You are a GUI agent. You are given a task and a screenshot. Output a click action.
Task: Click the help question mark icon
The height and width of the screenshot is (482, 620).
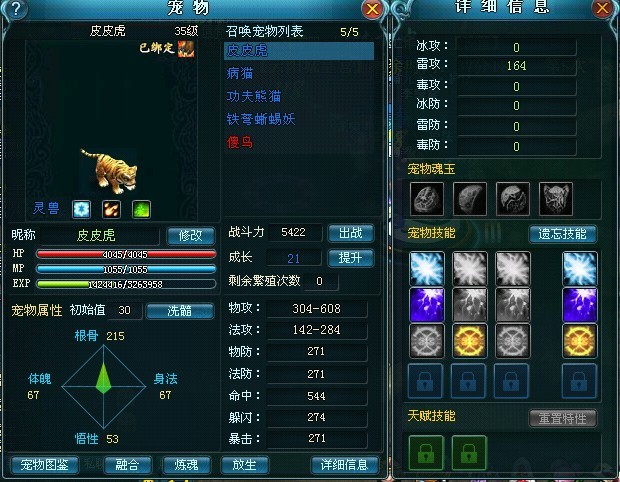[x=15, y=9]
